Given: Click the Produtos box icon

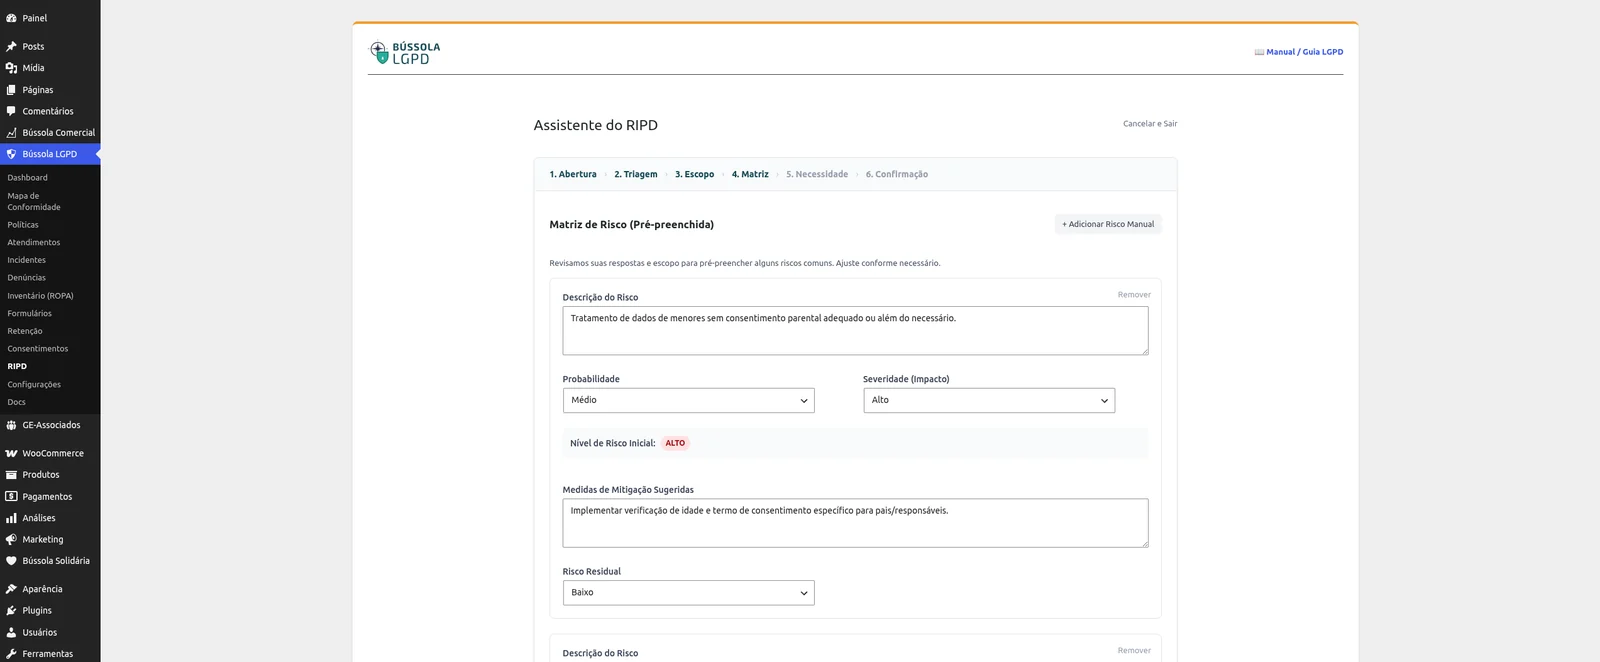Looking at the screenshot, I should pos(11,475).
